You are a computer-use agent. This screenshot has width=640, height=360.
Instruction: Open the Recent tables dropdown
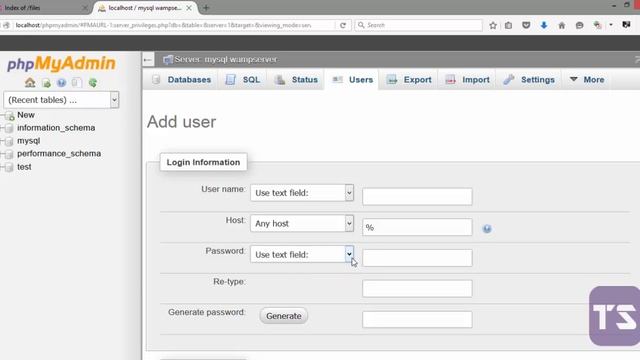pyautogui.click(x=61, y=100)
